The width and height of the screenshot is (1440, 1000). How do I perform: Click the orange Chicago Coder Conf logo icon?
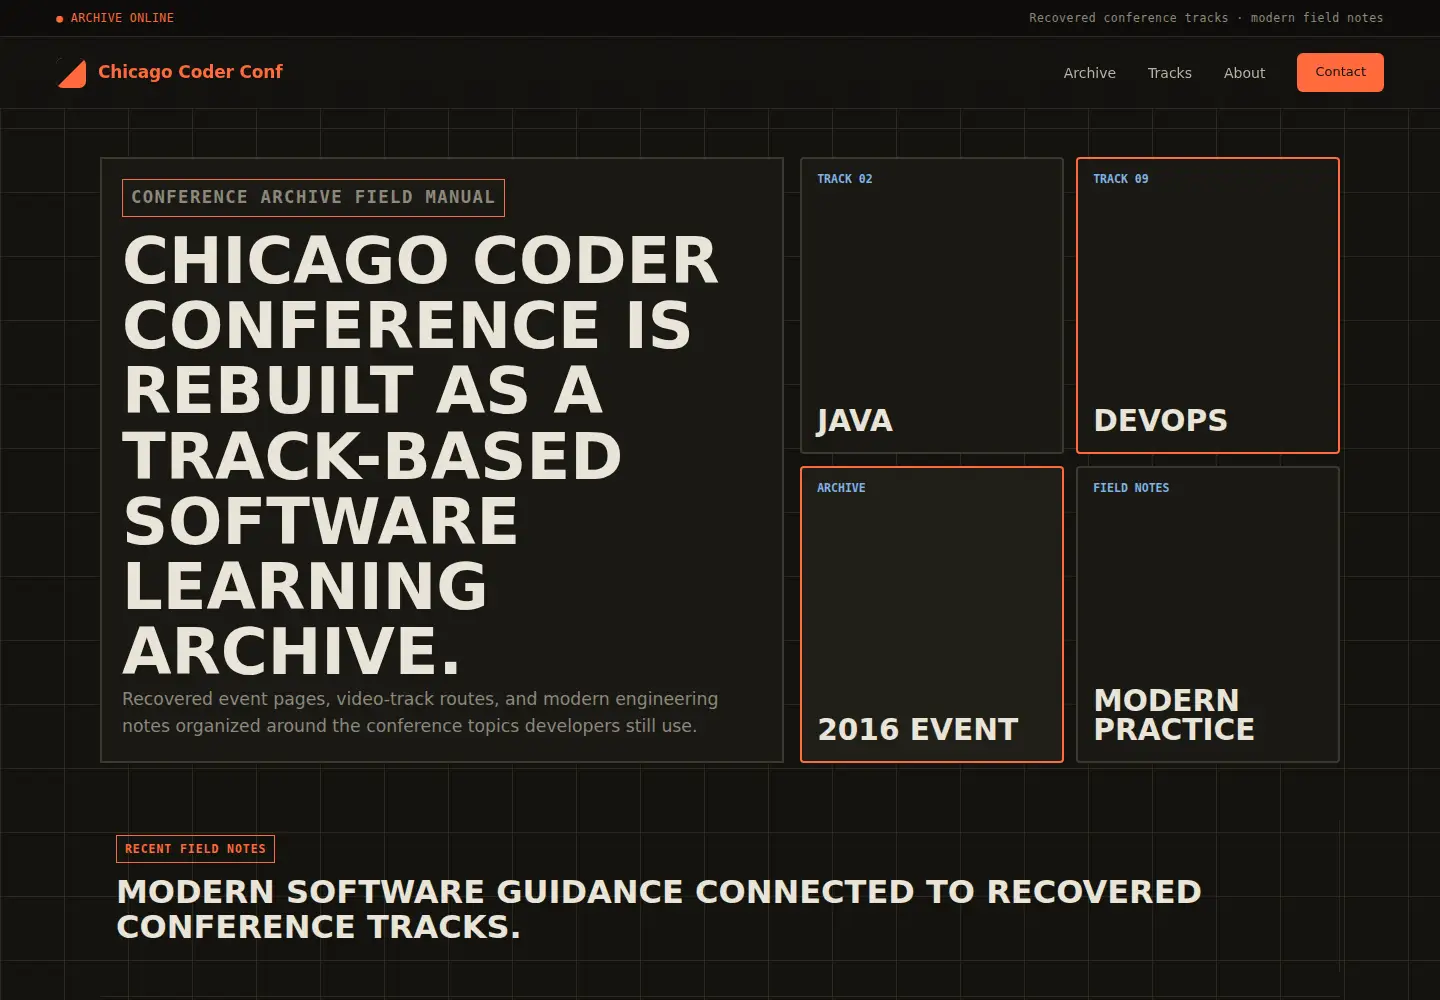[71, 73]
